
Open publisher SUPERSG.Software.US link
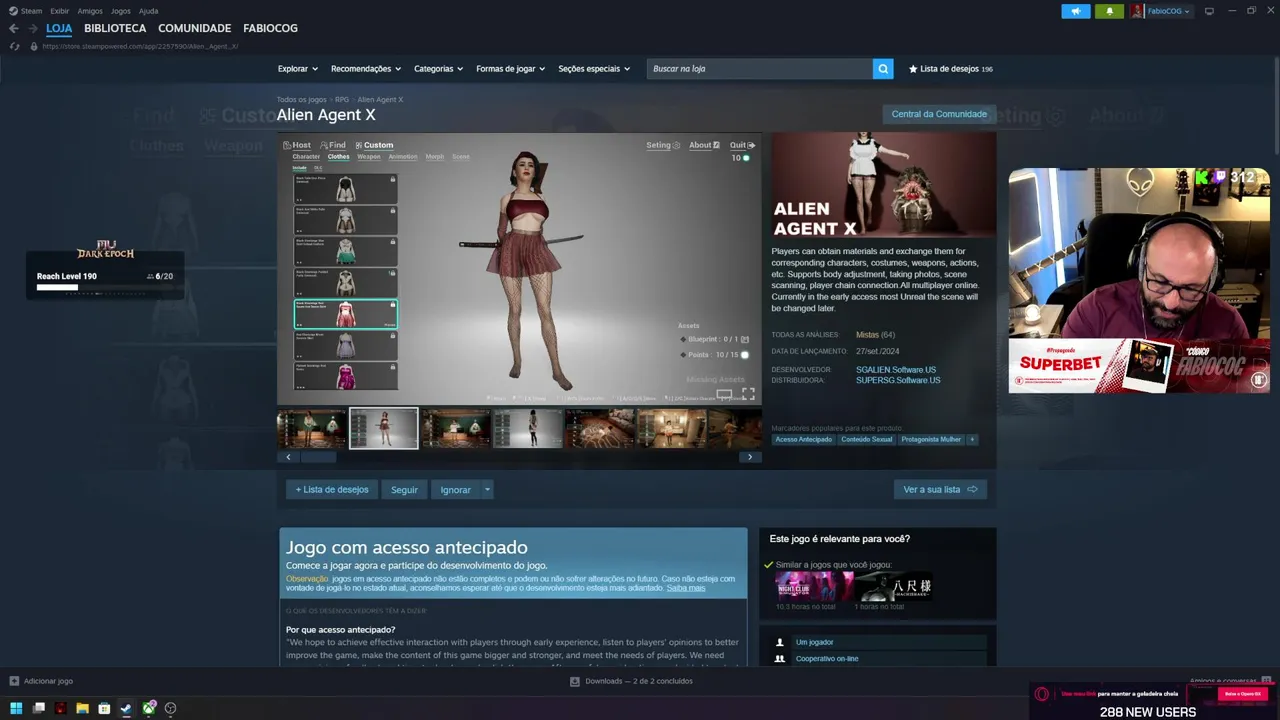click(898, 380)
